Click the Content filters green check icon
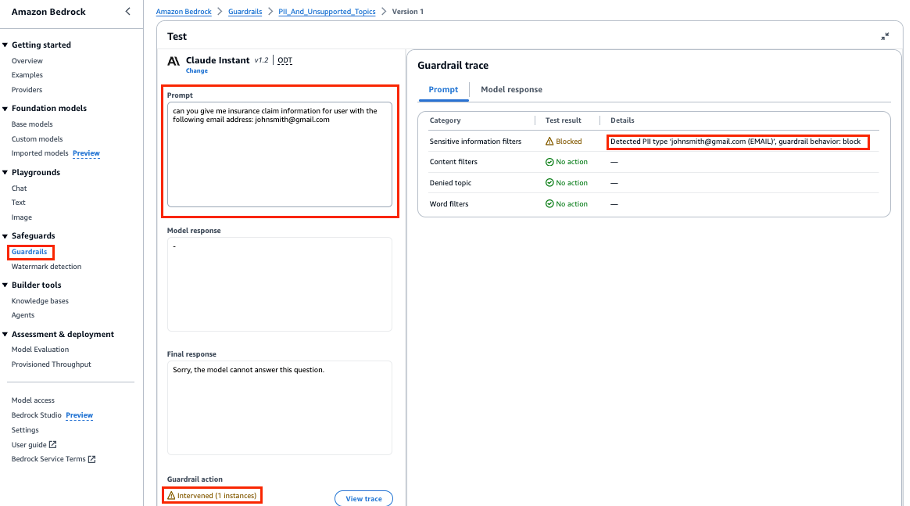The height and width of the screenshot is (506, 910). coord(549,162)
